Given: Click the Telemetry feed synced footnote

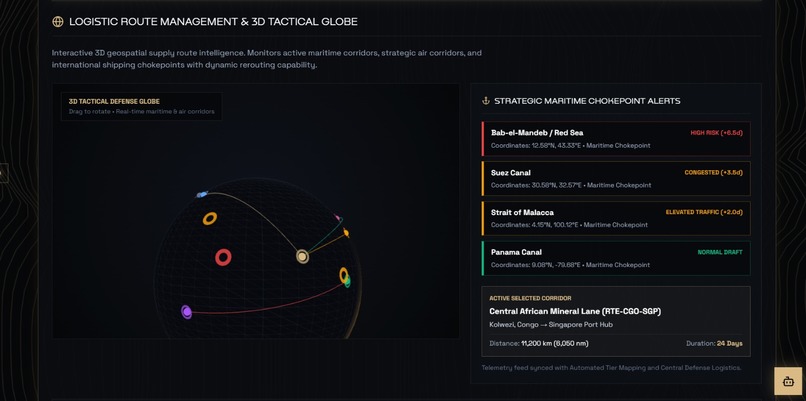Looking at the screenshot, I should [611, 368].
